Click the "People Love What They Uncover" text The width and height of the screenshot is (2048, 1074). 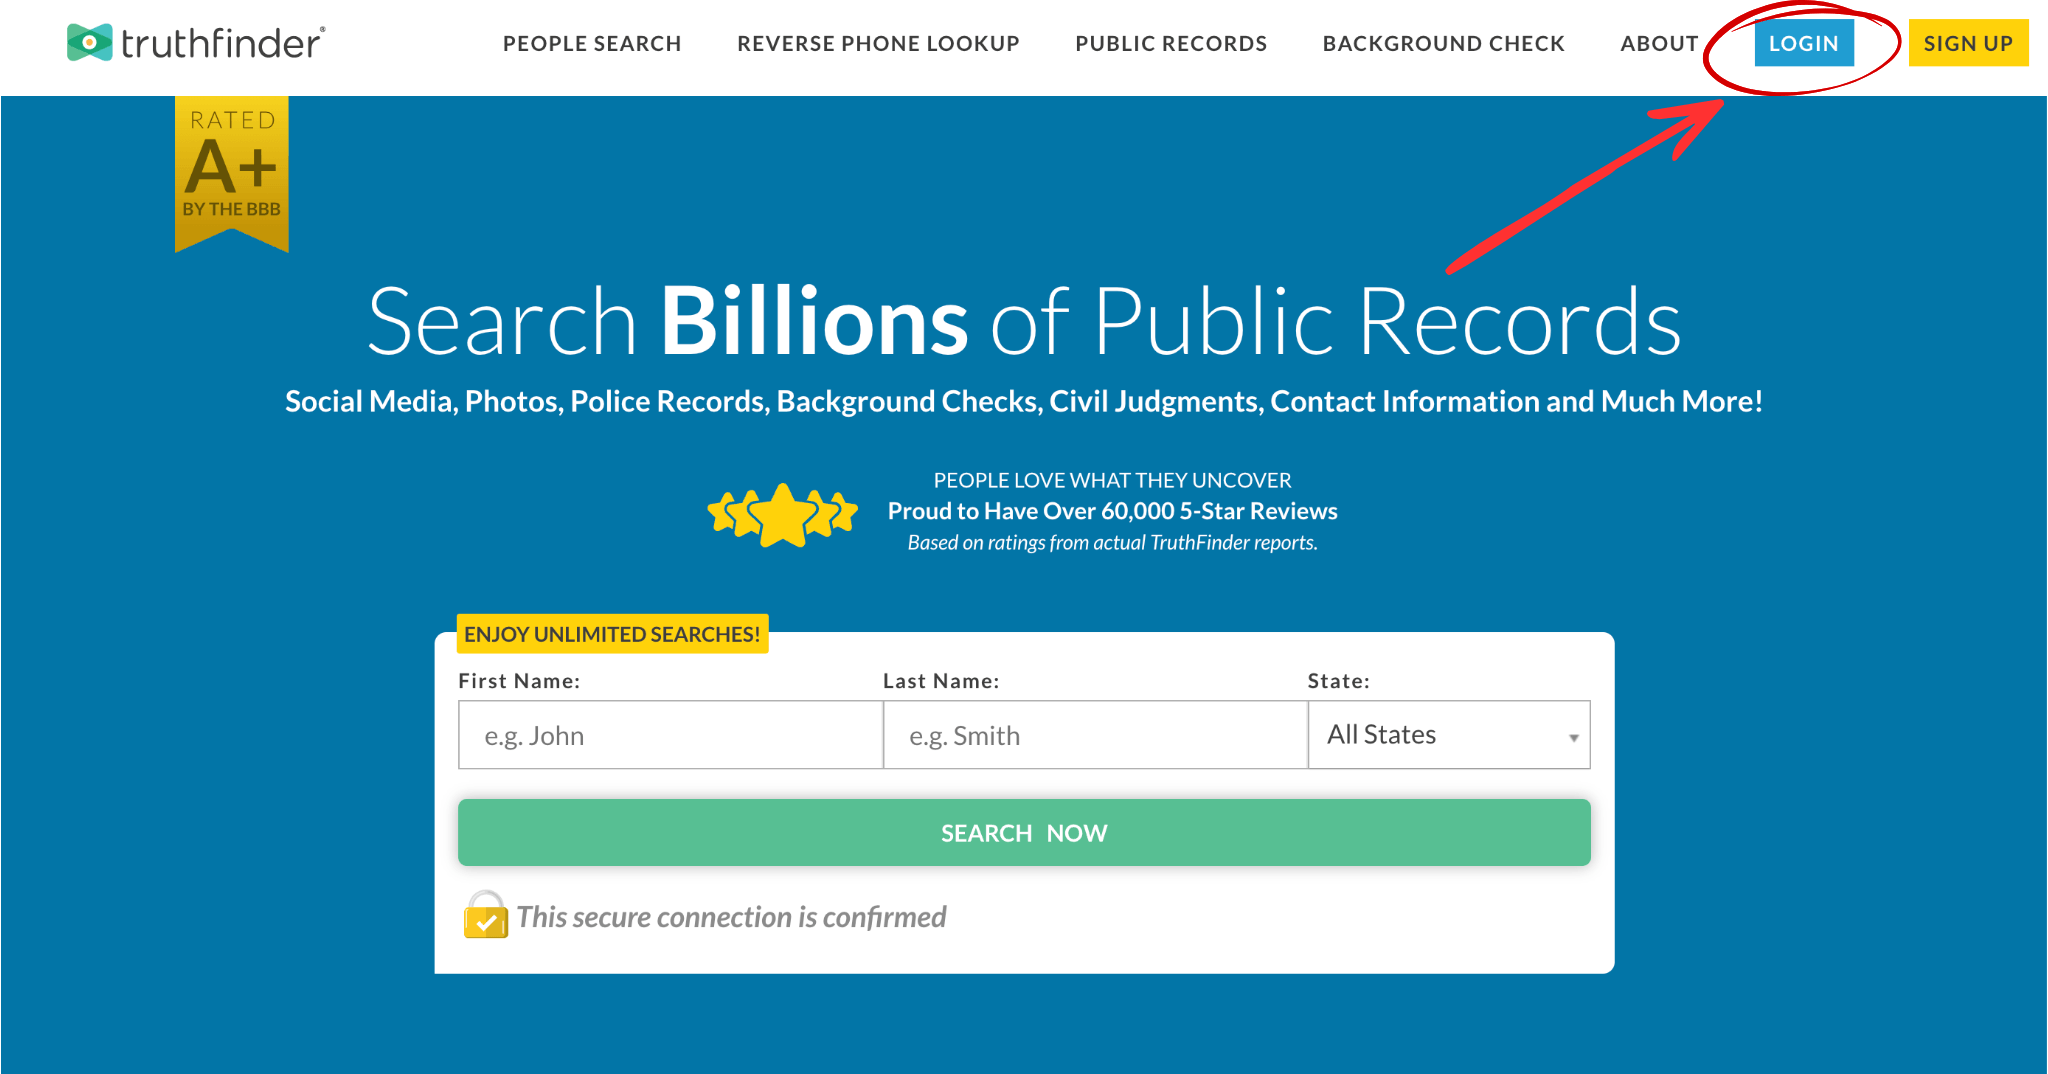pyautogui.click(x=1112, y=480)
